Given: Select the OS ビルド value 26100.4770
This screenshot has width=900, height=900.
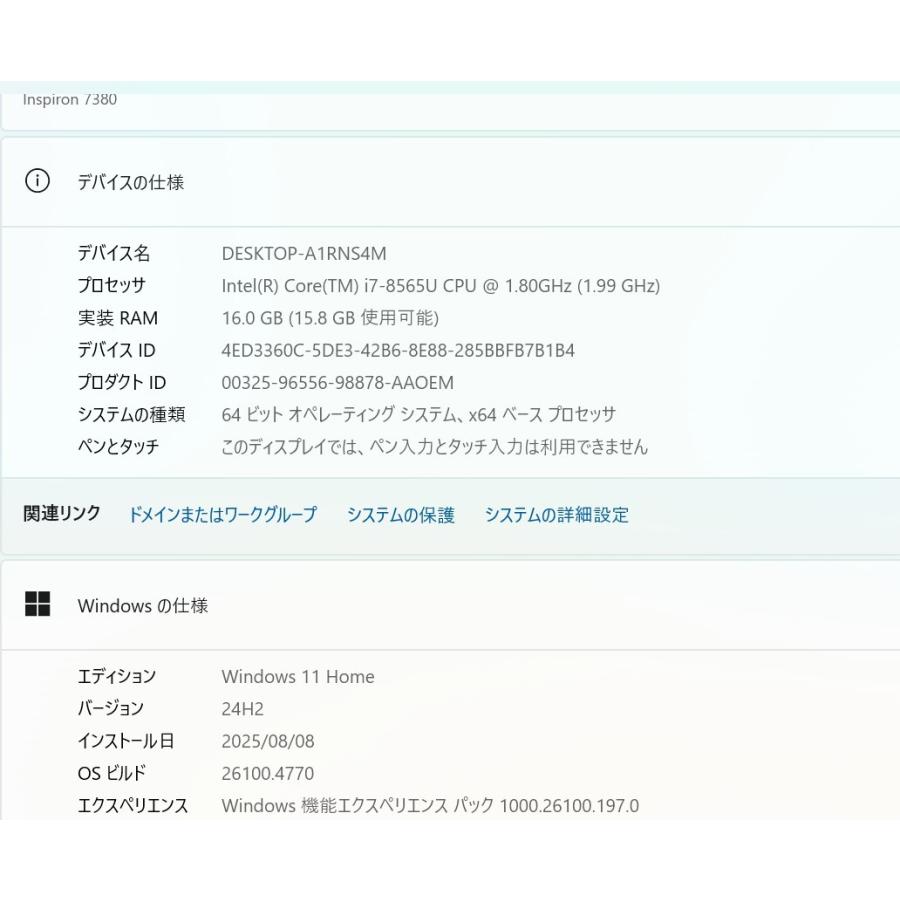Looking at the screenshot, I should click(270, 773).
